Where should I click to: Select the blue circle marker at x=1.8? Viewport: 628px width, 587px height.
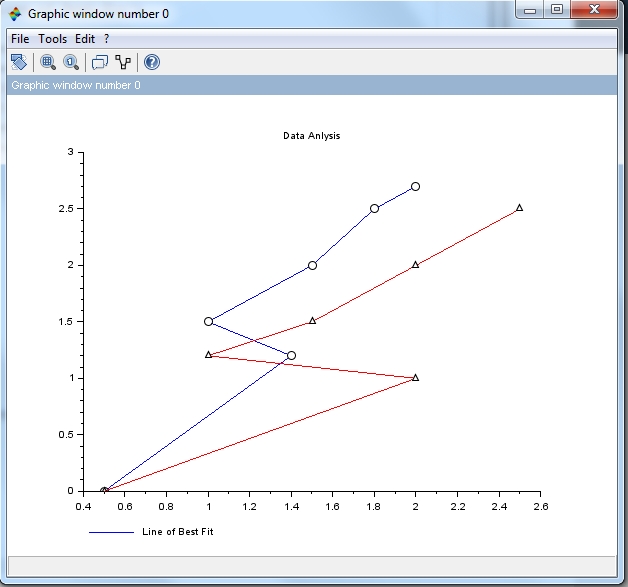[x=374, y=209]
